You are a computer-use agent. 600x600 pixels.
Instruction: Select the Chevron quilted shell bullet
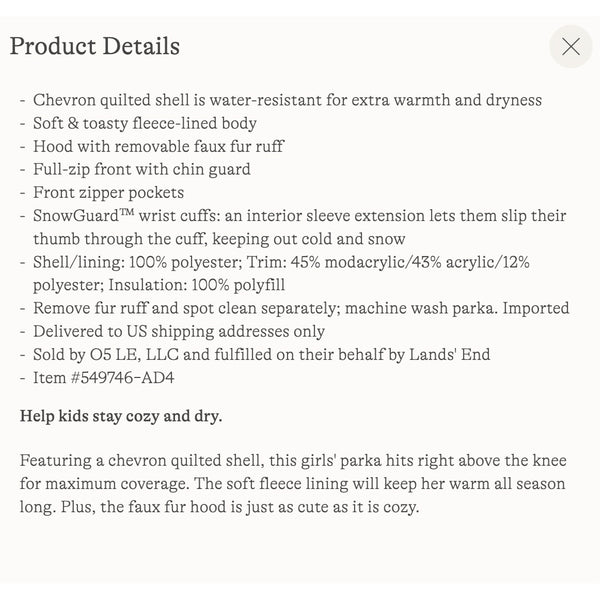point(287,100)
